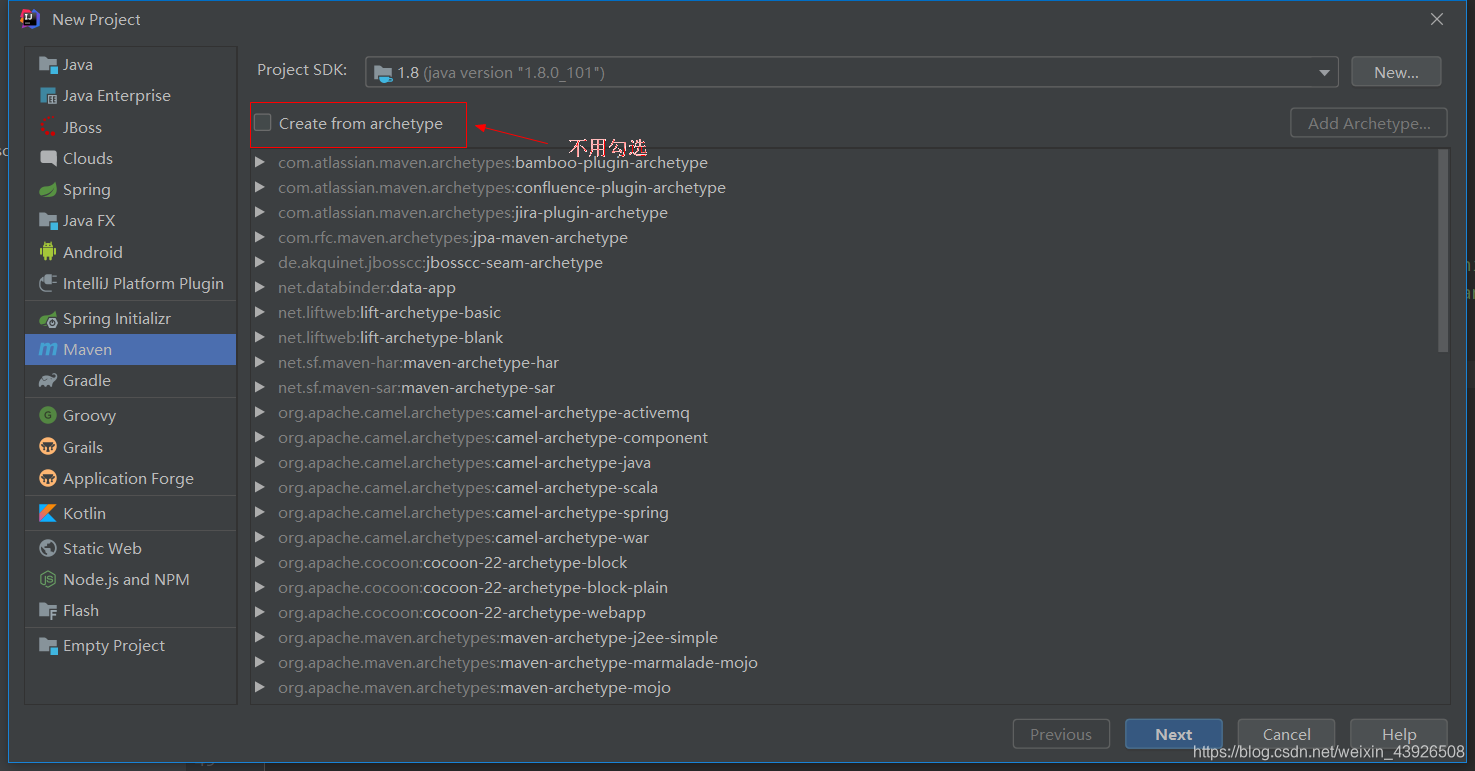
Task: Click the Add Archetype... button
Action: pyautogui.click(x=1369, y=123)
